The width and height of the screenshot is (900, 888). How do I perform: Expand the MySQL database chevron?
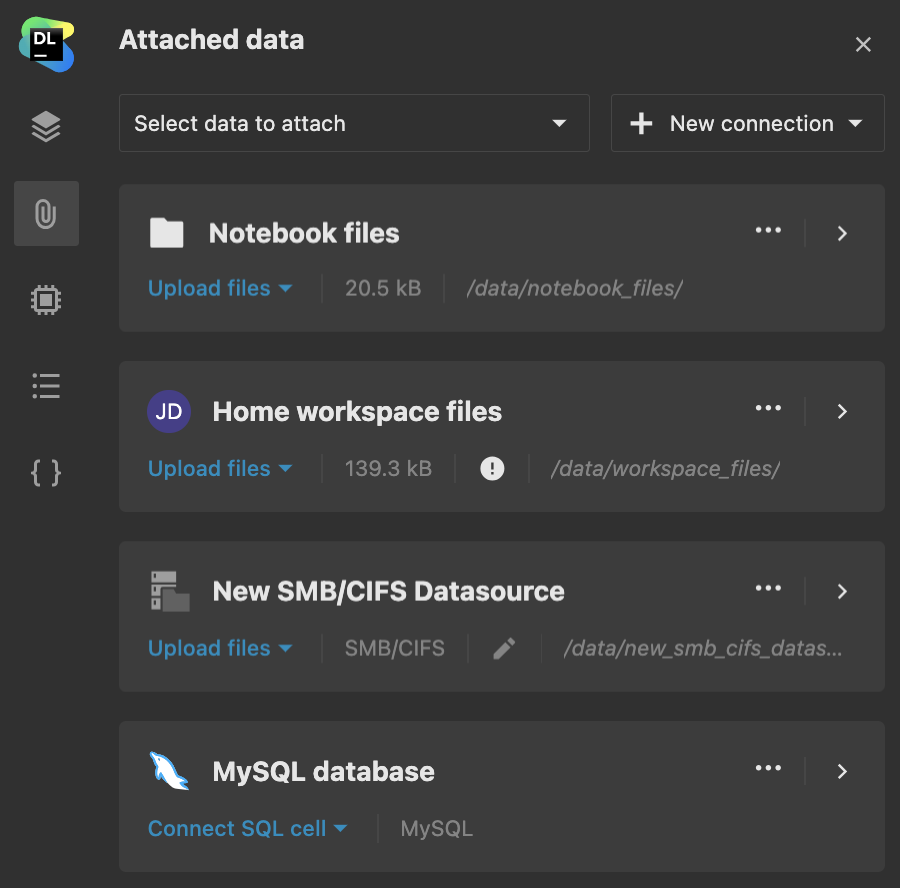click(842, 771)
